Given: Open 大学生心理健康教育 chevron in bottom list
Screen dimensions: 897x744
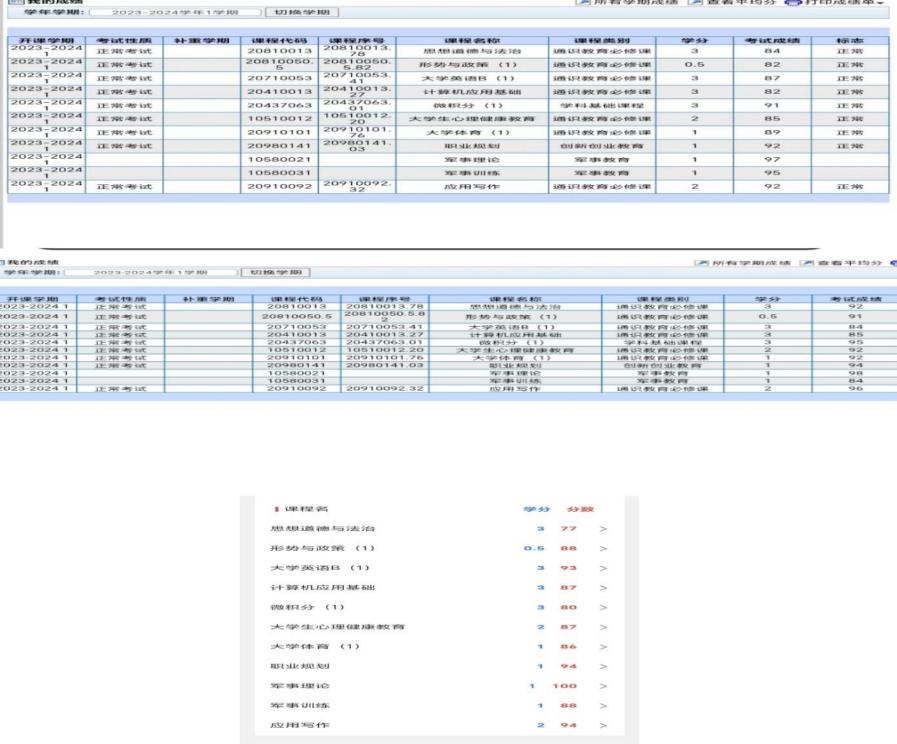Looking at the screenshot, I should 603,627.
